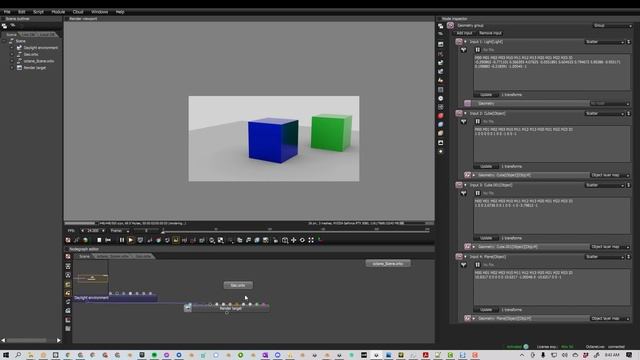Switch to Scene tab in Nodegraph editor
The width and height of the screenshot is (640, 360).
tap(84, 256)
